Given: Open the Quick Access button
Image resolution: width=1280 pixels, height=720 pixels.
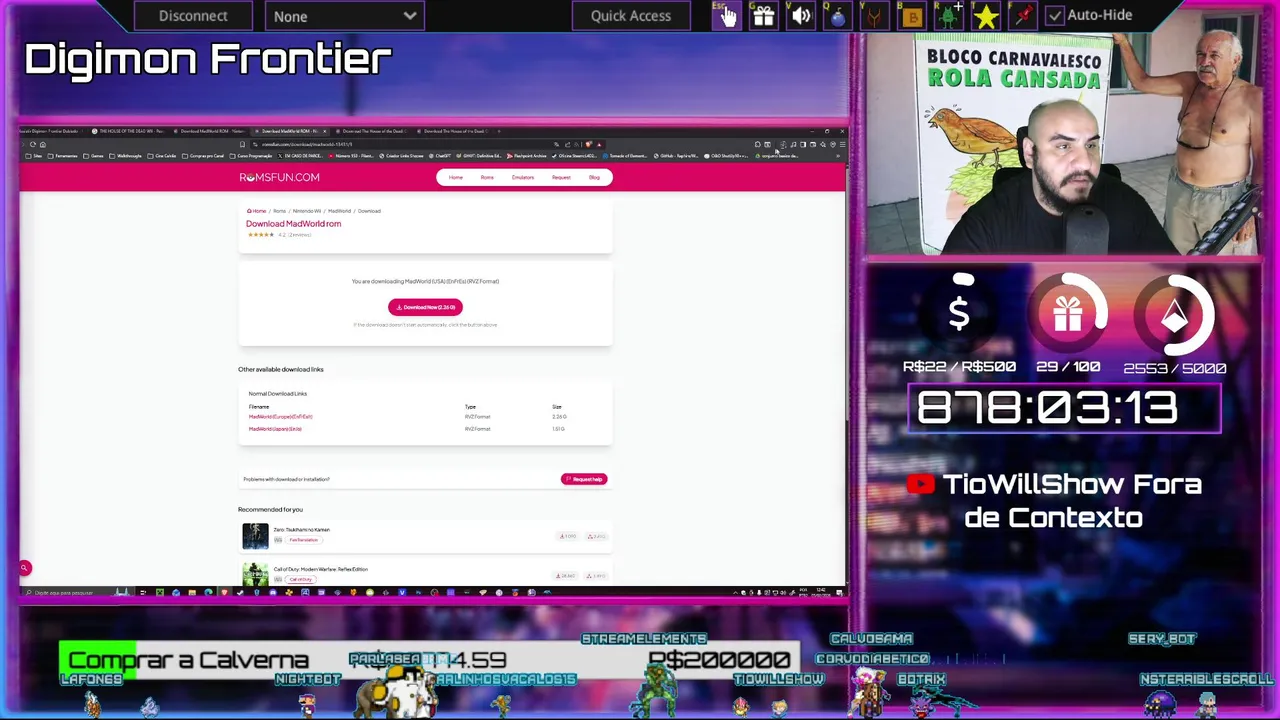Looking at the screenshot, I should click(x=630, y=16).
